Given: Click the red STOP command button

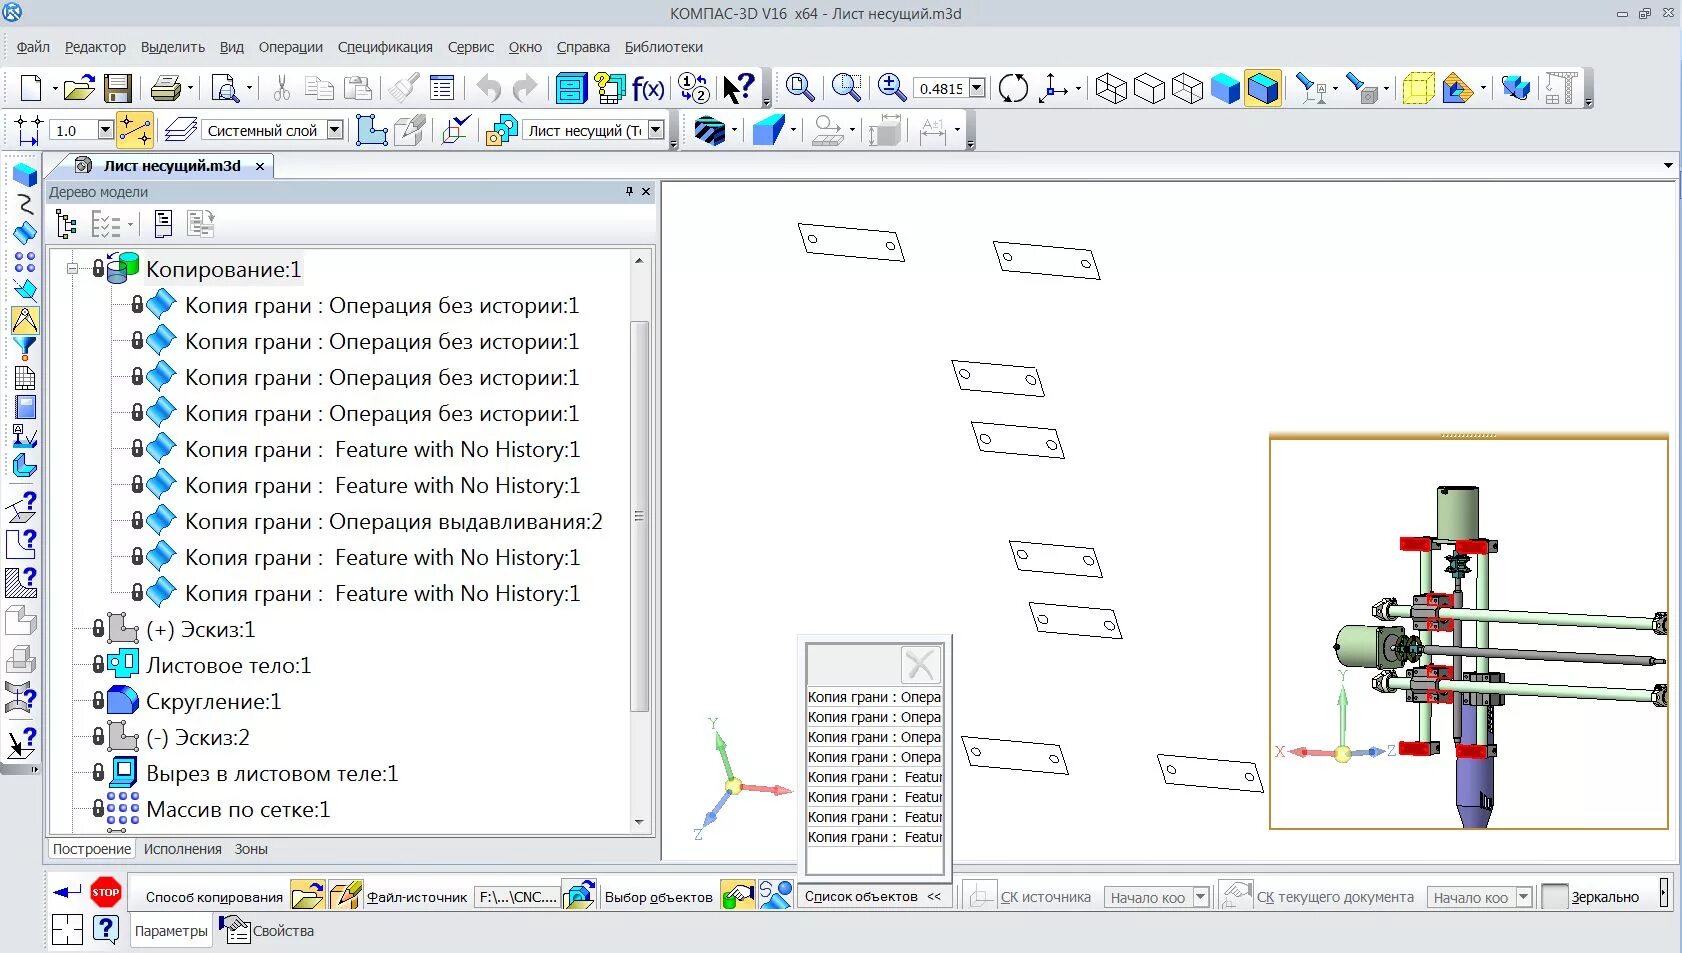Looking at the screenshot, I should pyautogui.click(x=105, y=892).
